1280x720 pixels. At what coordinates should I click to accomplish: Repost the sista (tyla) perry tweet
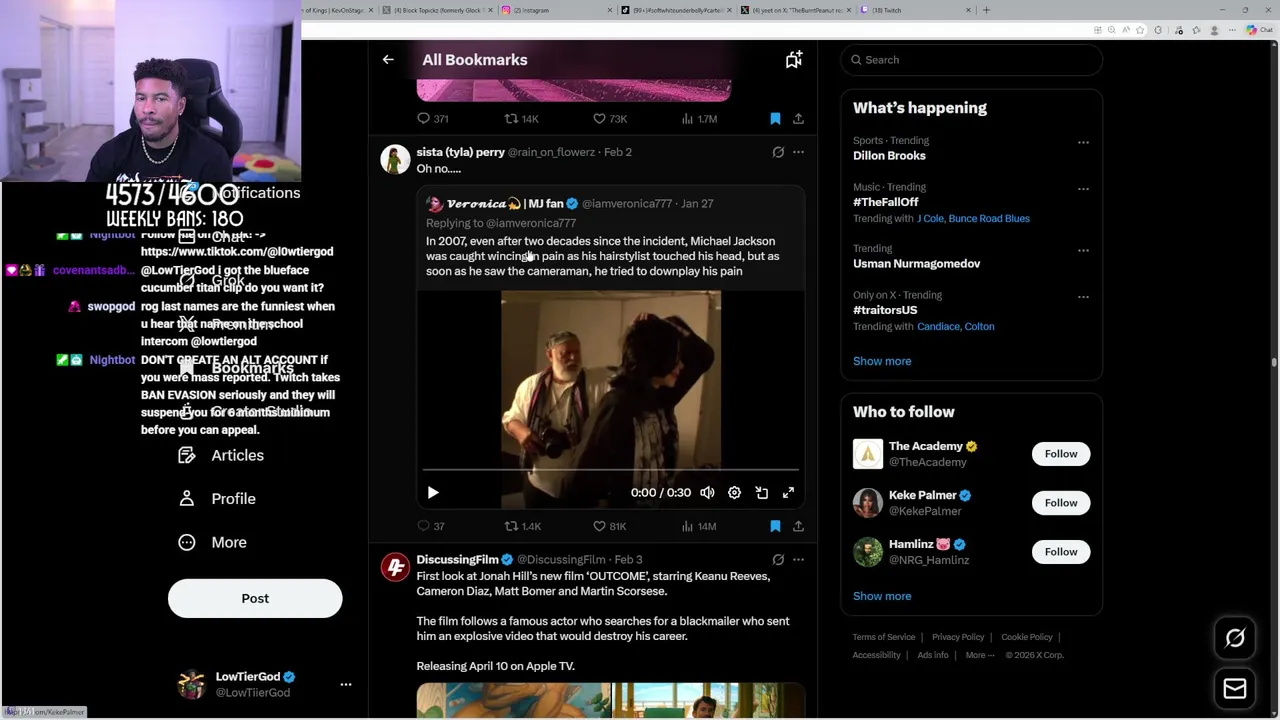point(522,526)
